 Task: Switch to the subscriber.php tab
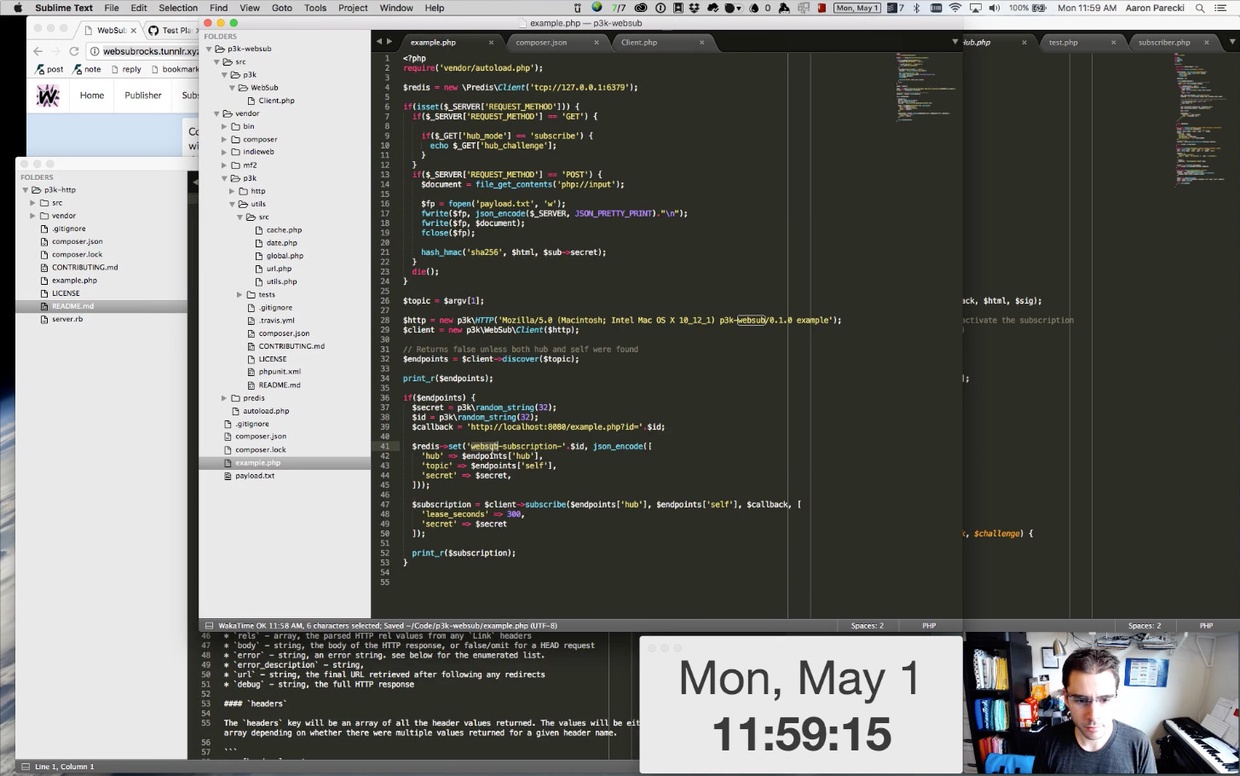pyautogui.click(x=1164, y=43)
